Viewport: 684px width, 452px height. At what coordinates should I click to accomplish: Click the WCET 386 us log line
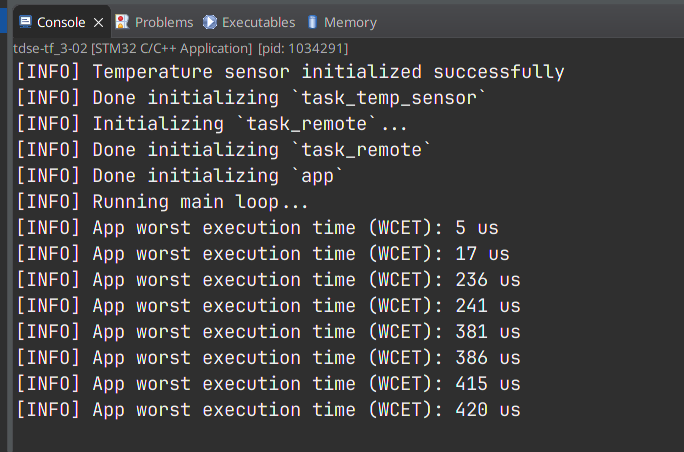(x=269, y=358)
